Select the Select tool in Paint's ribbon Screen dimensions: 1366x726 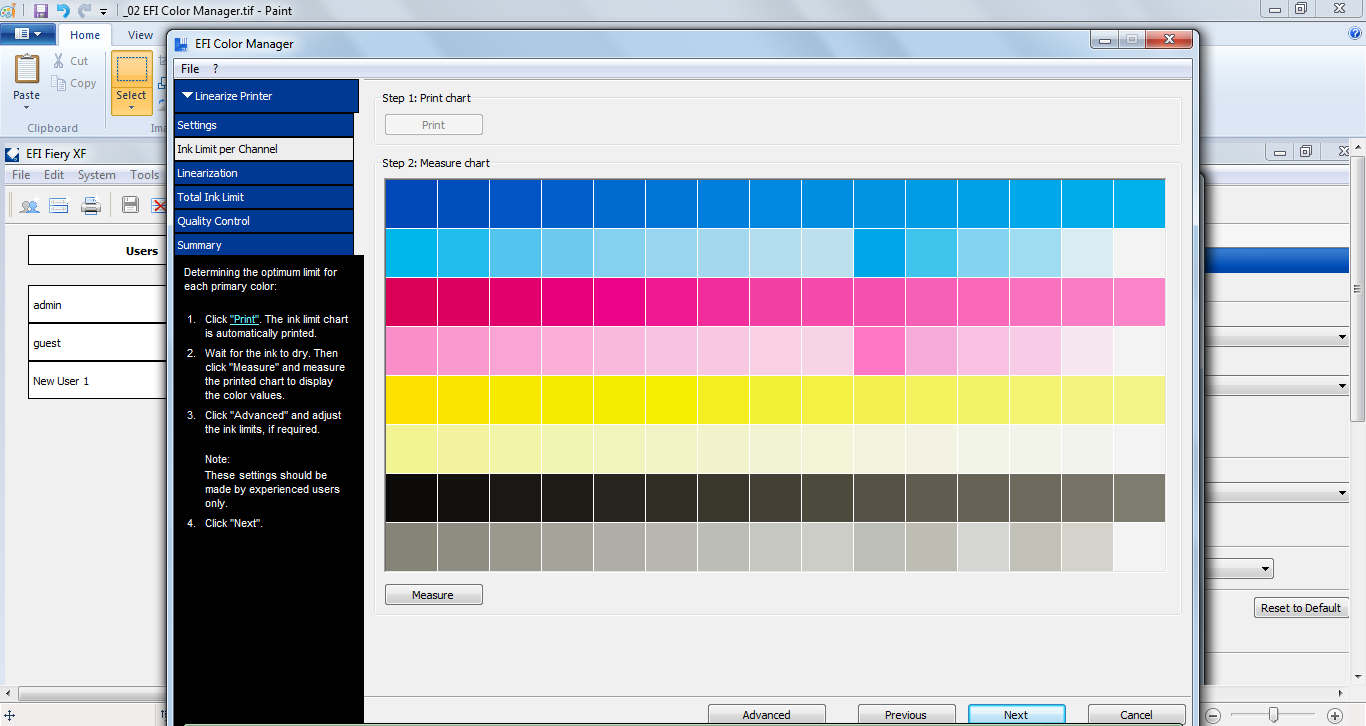pyautogui.click(x=131, y=78)
